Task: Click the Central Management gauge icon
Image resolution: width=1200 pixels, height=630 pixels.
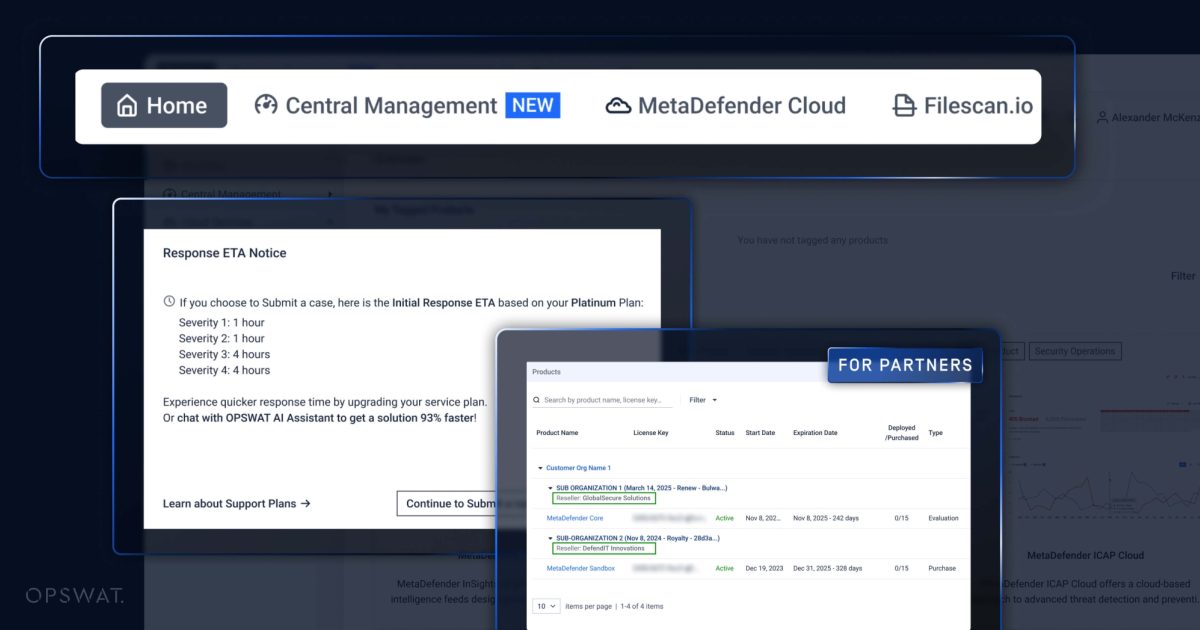Action: 265,105
